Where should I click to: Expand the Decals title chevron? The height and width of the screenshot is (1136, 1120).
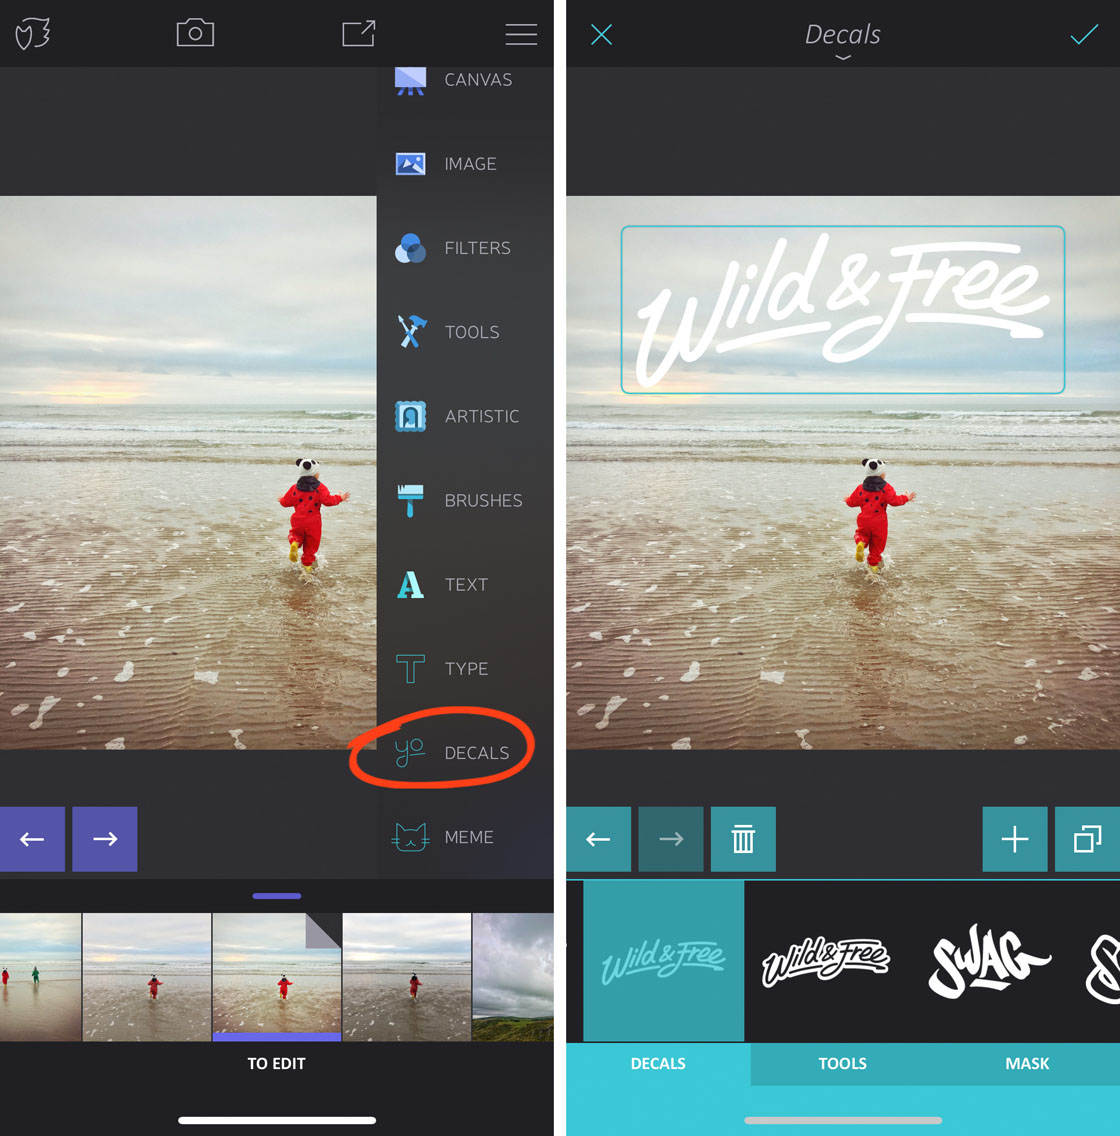(x=843, y=57)
